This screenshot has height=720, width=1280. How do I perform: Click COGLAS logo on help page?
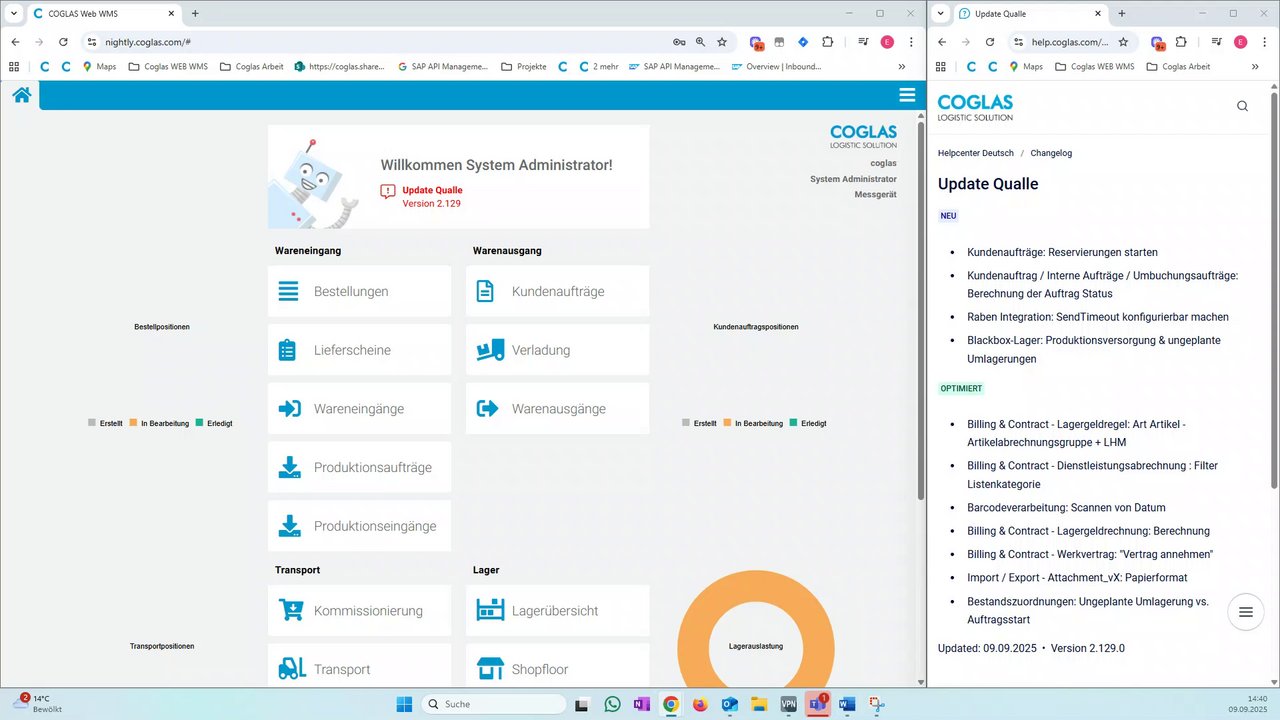[x=975, y=107]
